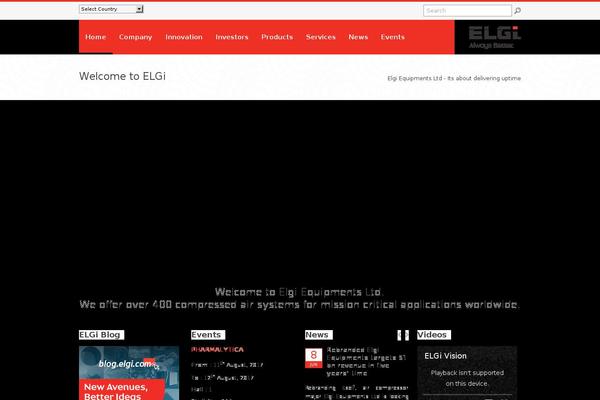Open the PHARMALYTICA event link
This screenshot has width=600, height=400.
point(217,349)
